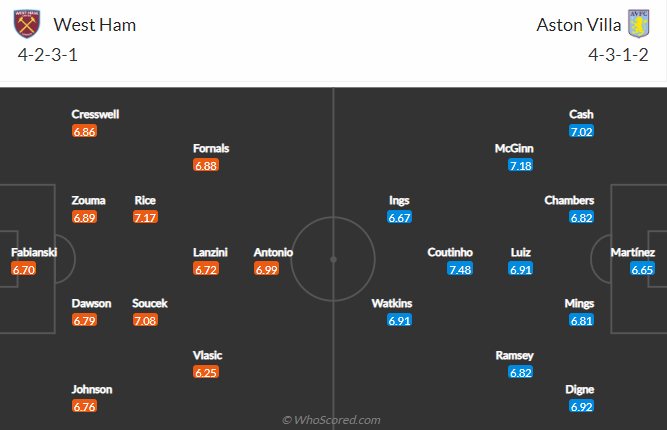
Task: Select Vlasic's 6.25 rating badge
Action: [x=206, y=373]
